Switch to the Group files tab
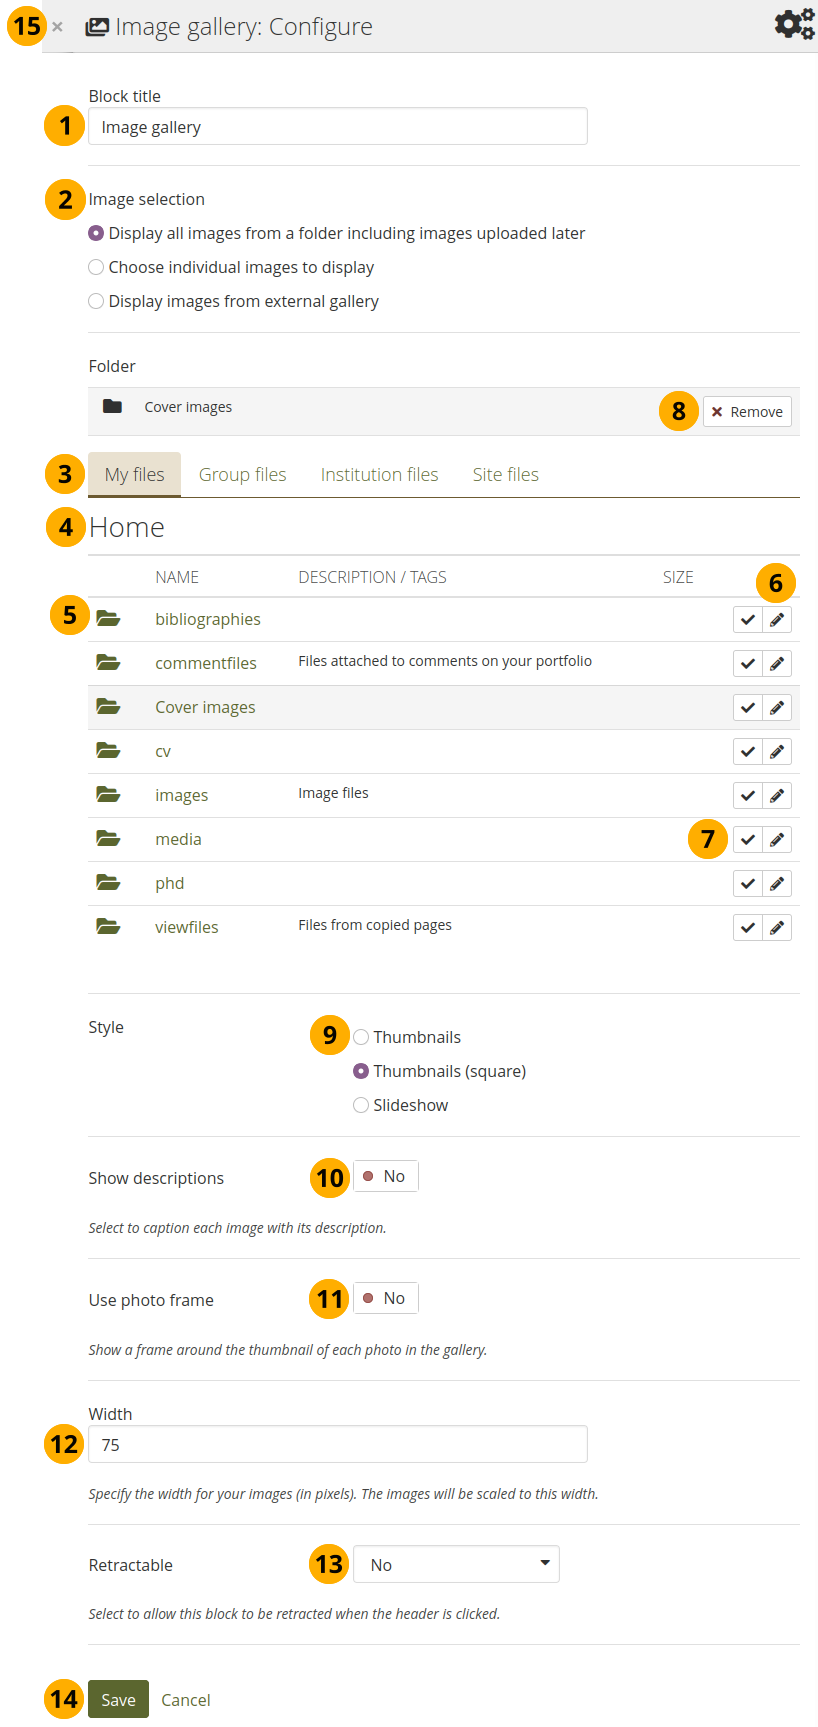 coord(242,475)
